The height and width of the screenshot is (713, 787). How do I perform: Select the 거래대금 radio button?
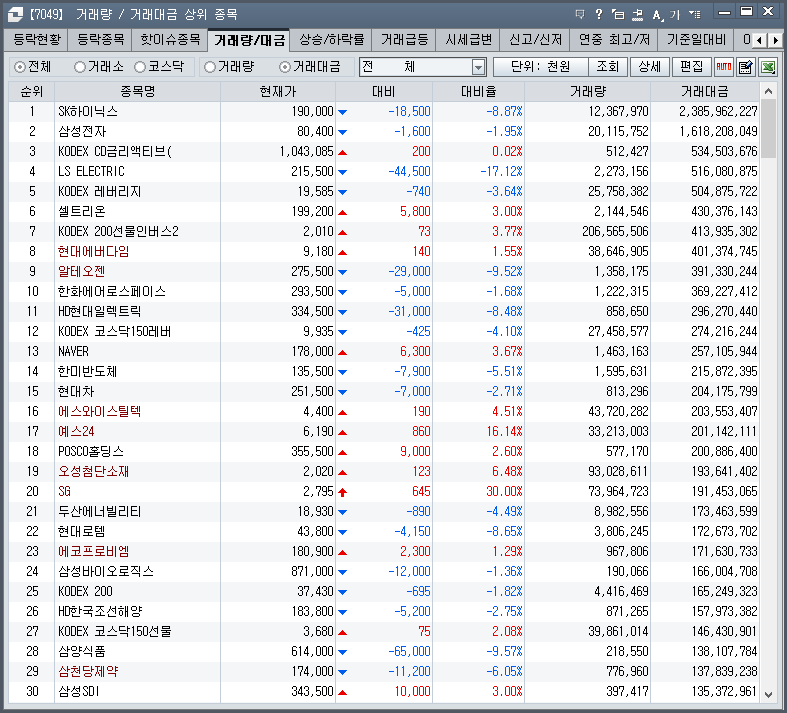285,67
